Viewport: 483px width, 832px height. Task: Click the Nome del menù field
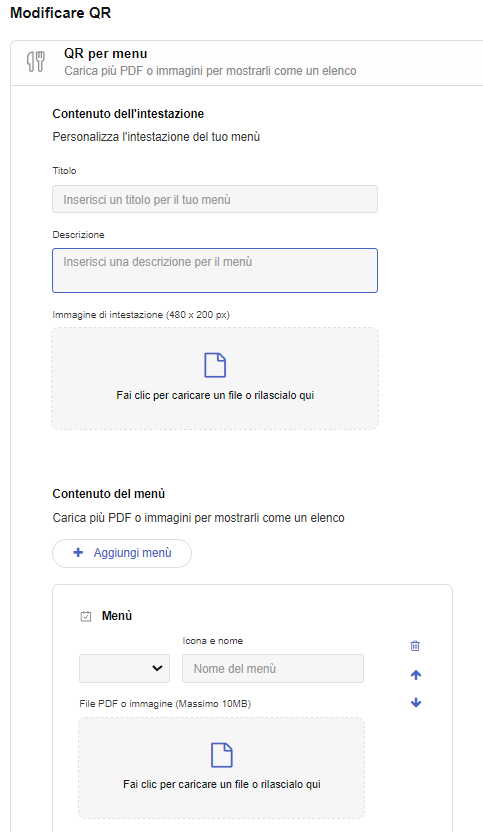[x=273, y=668]
